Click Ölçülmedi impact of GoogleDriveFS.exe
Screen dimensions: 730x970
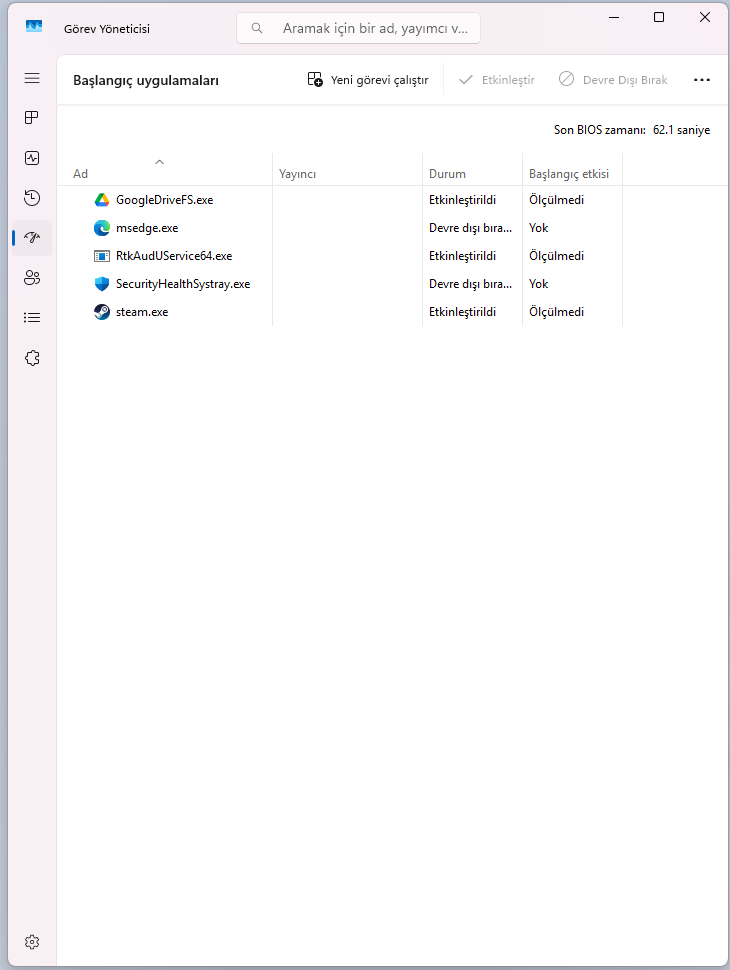556,200
